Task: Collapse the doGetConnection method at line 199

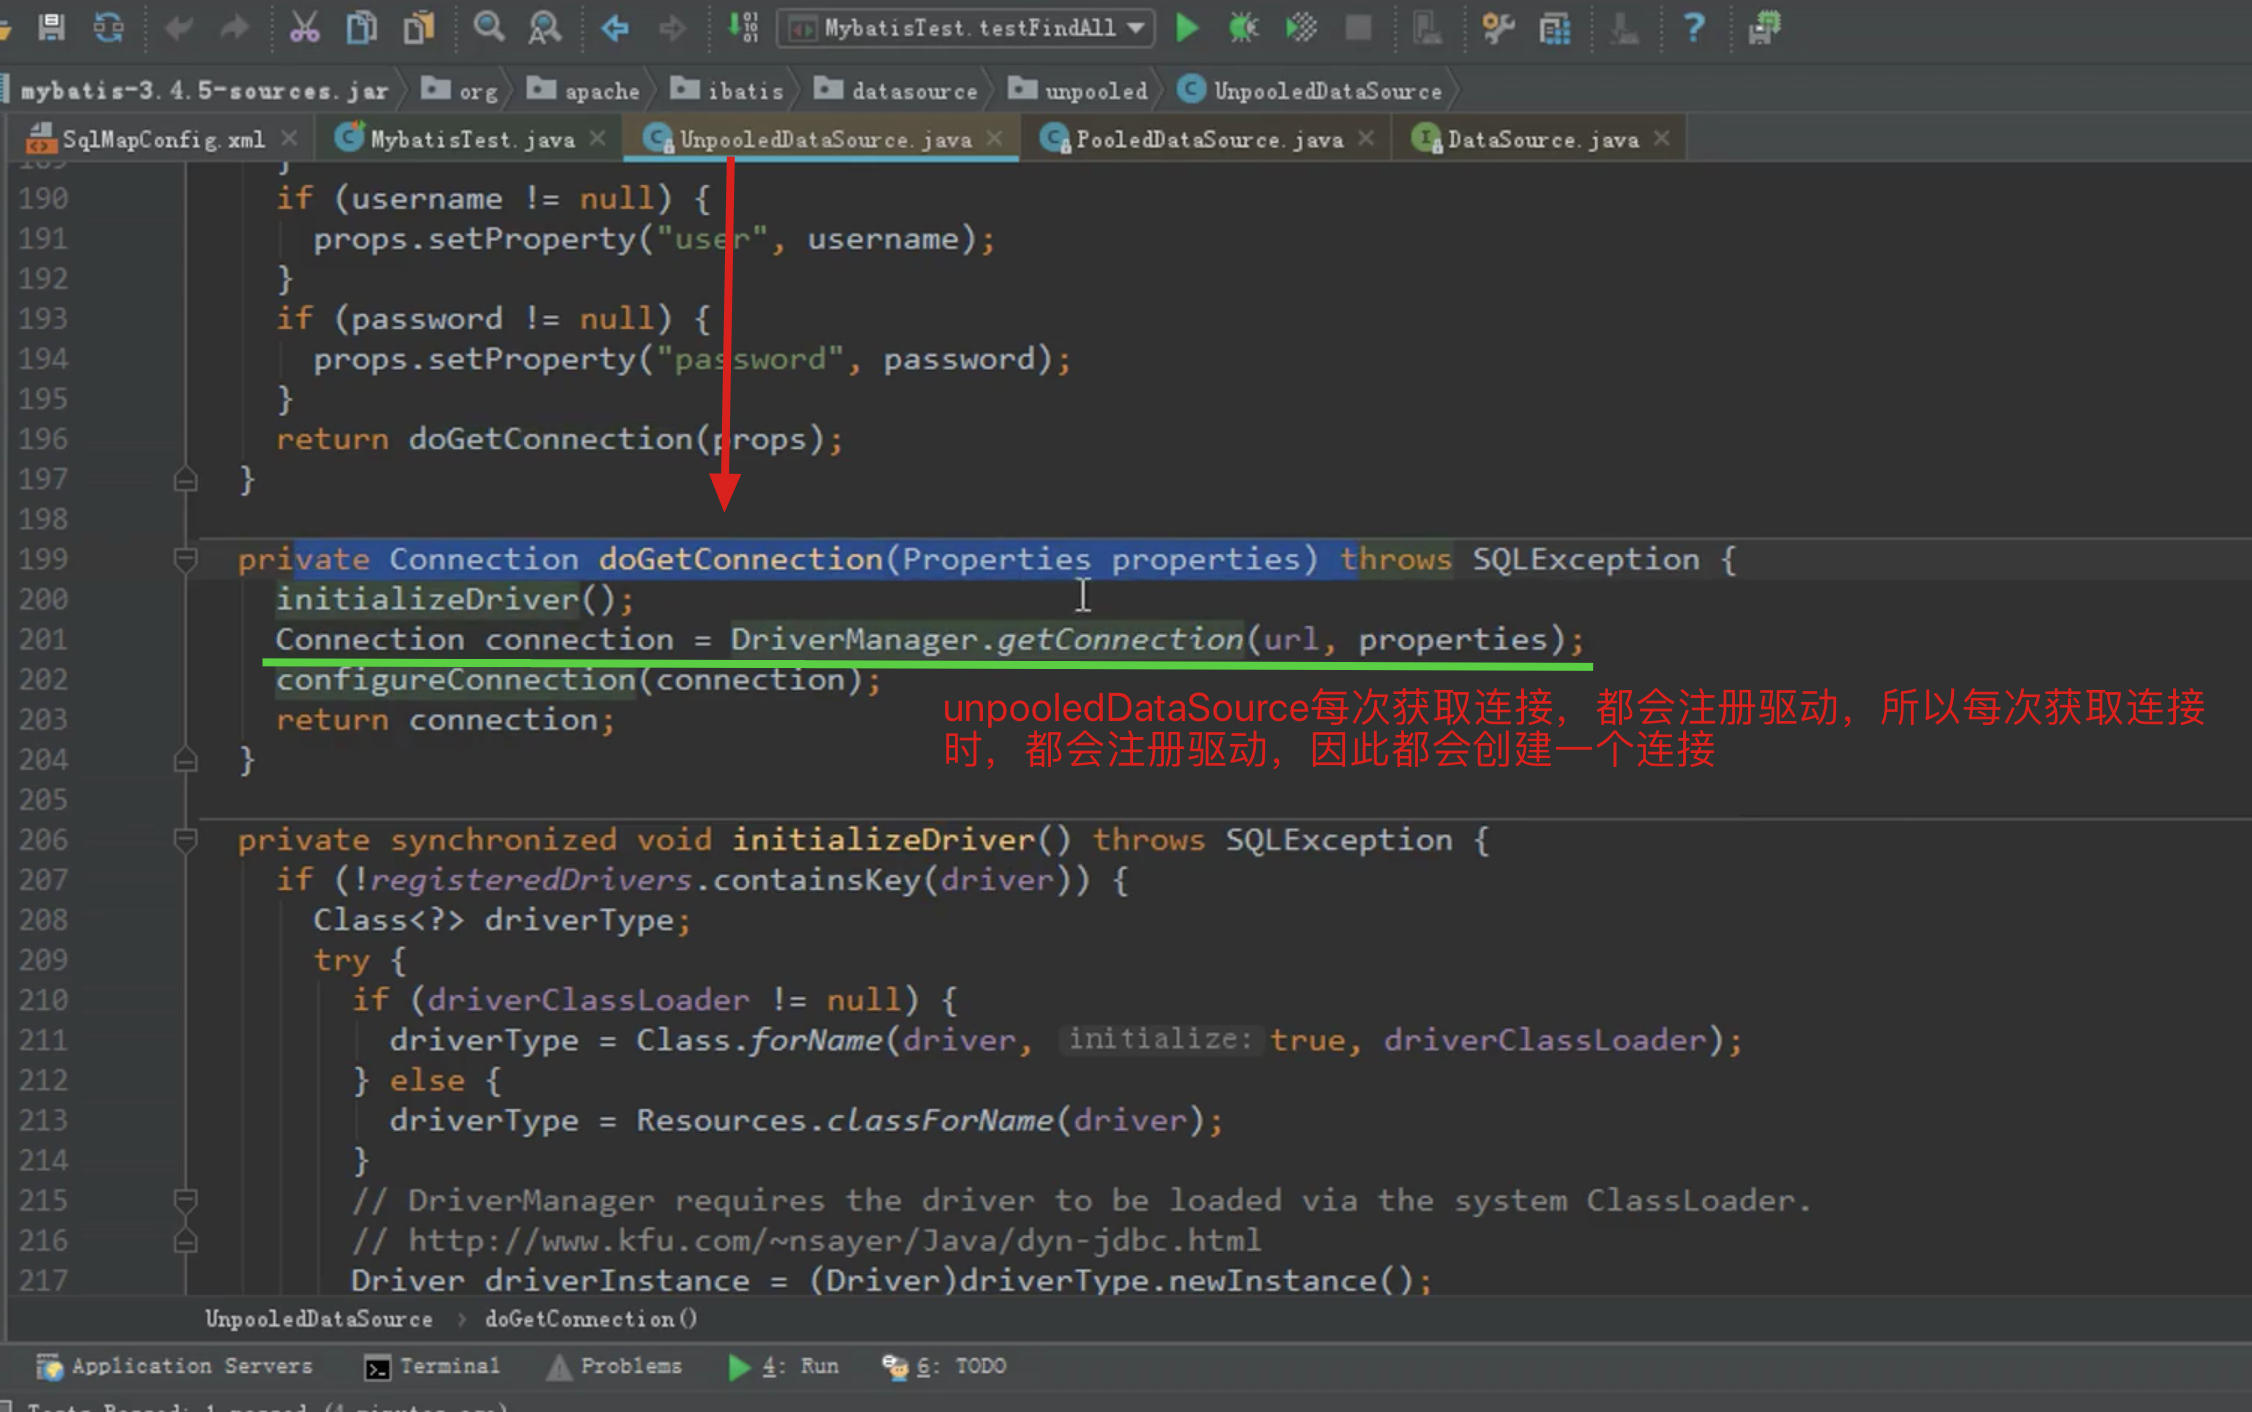Action: point(185,559)
